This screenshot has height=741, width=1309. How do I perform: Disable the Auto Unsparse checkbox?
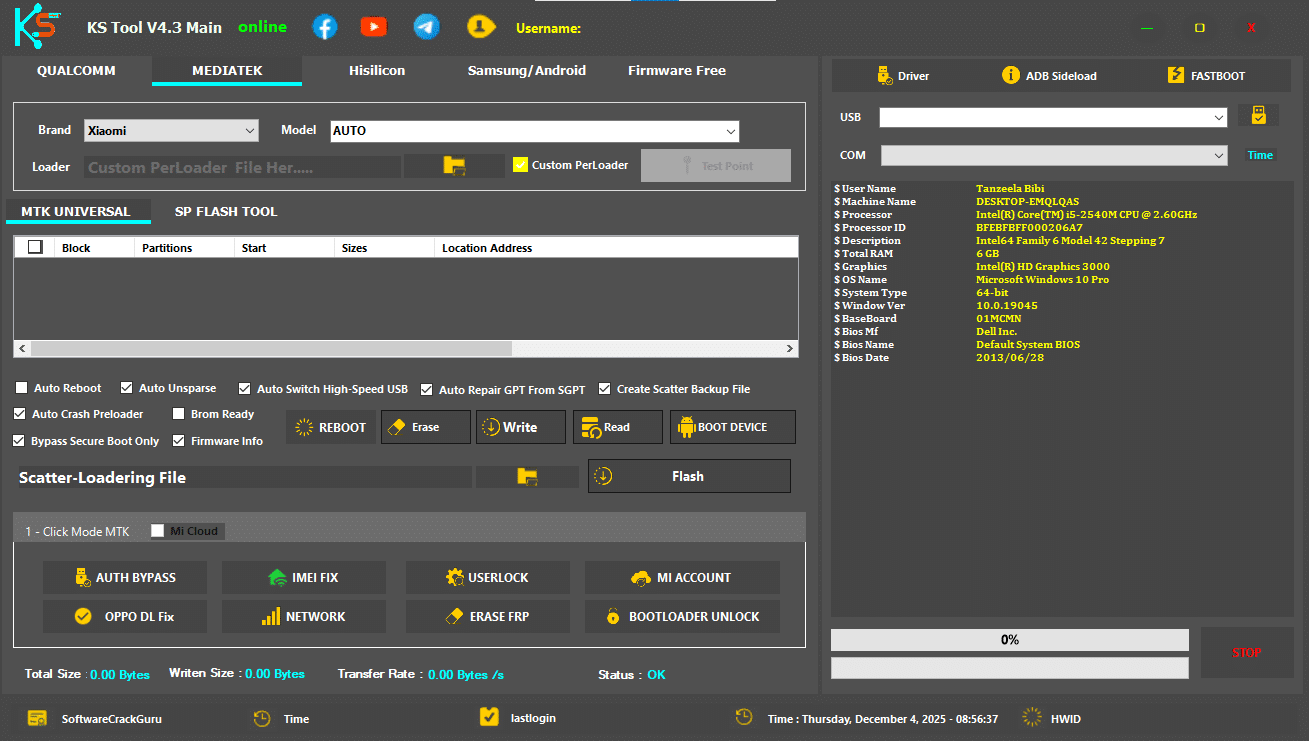pyautogui.click(x=126, y=388)
